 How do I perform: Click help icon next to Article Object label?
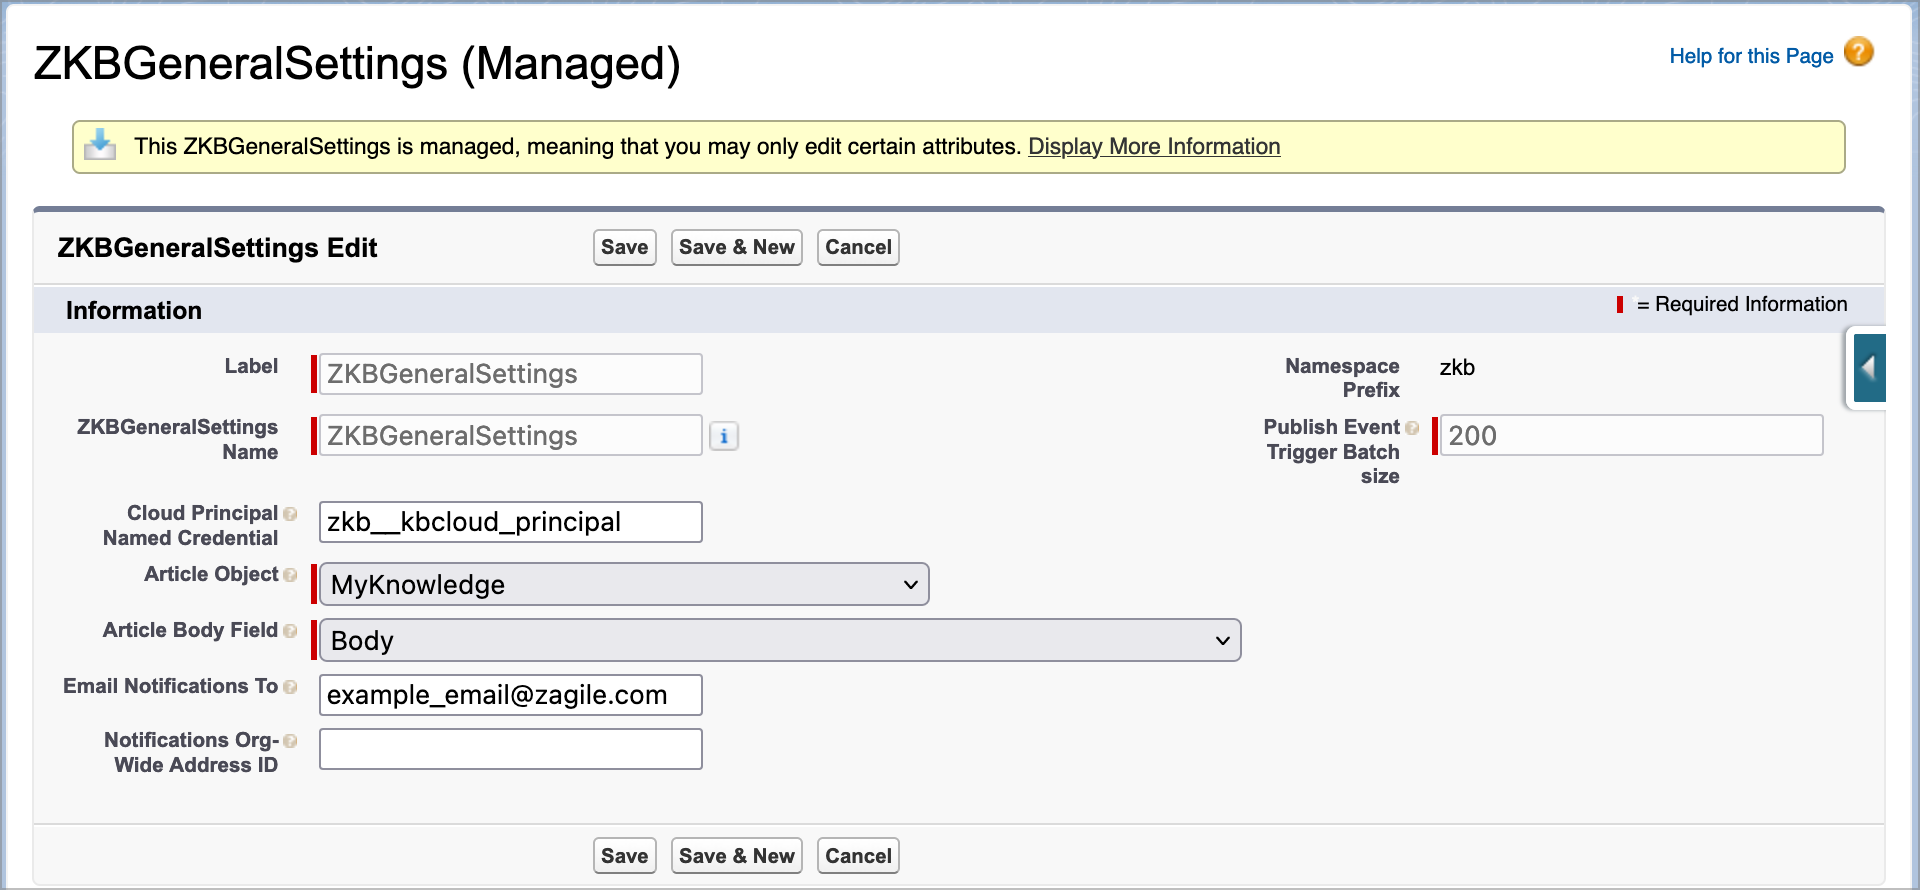(x=290, y=575)
